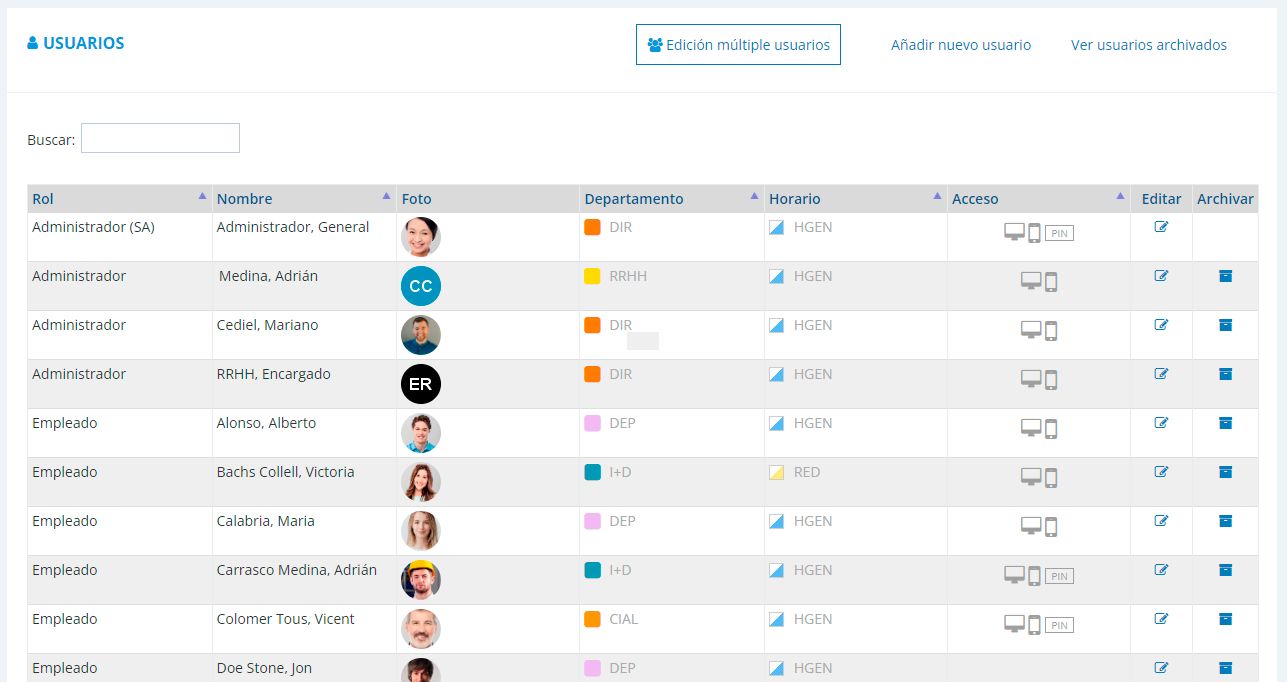Click PIN access icon for Carrasco Medina
Screen dimensions: 1287x682
(1059, 576)
